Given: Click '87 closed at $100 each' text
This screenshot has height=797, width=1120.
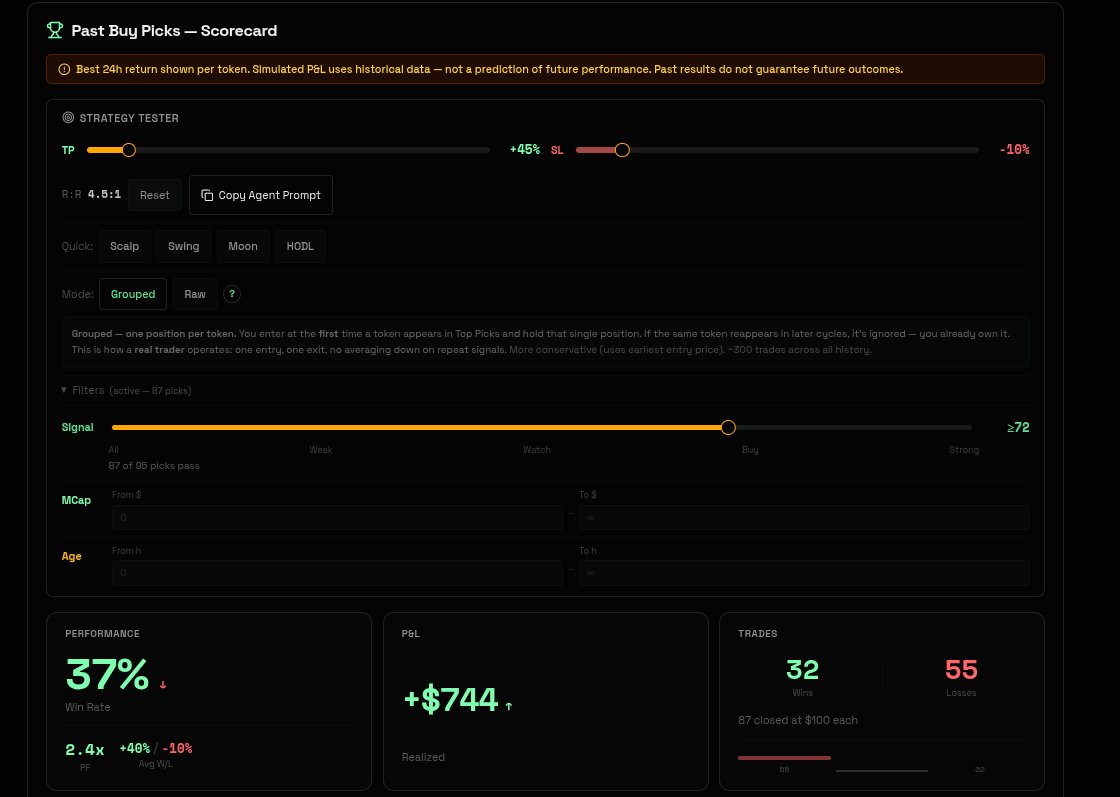Looking at the screenshot, I should (x=798, y=720).
